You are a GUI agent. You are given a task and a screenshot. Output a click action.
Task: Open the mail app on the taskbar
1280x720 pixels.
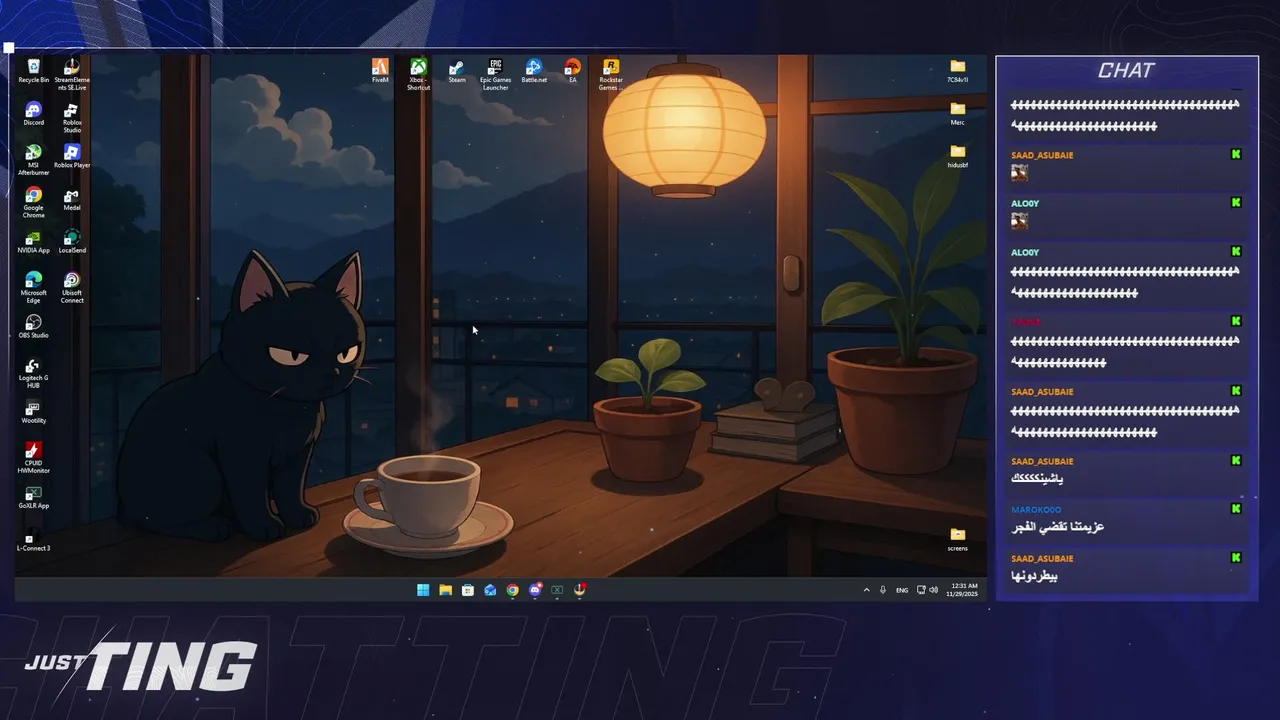490,590
